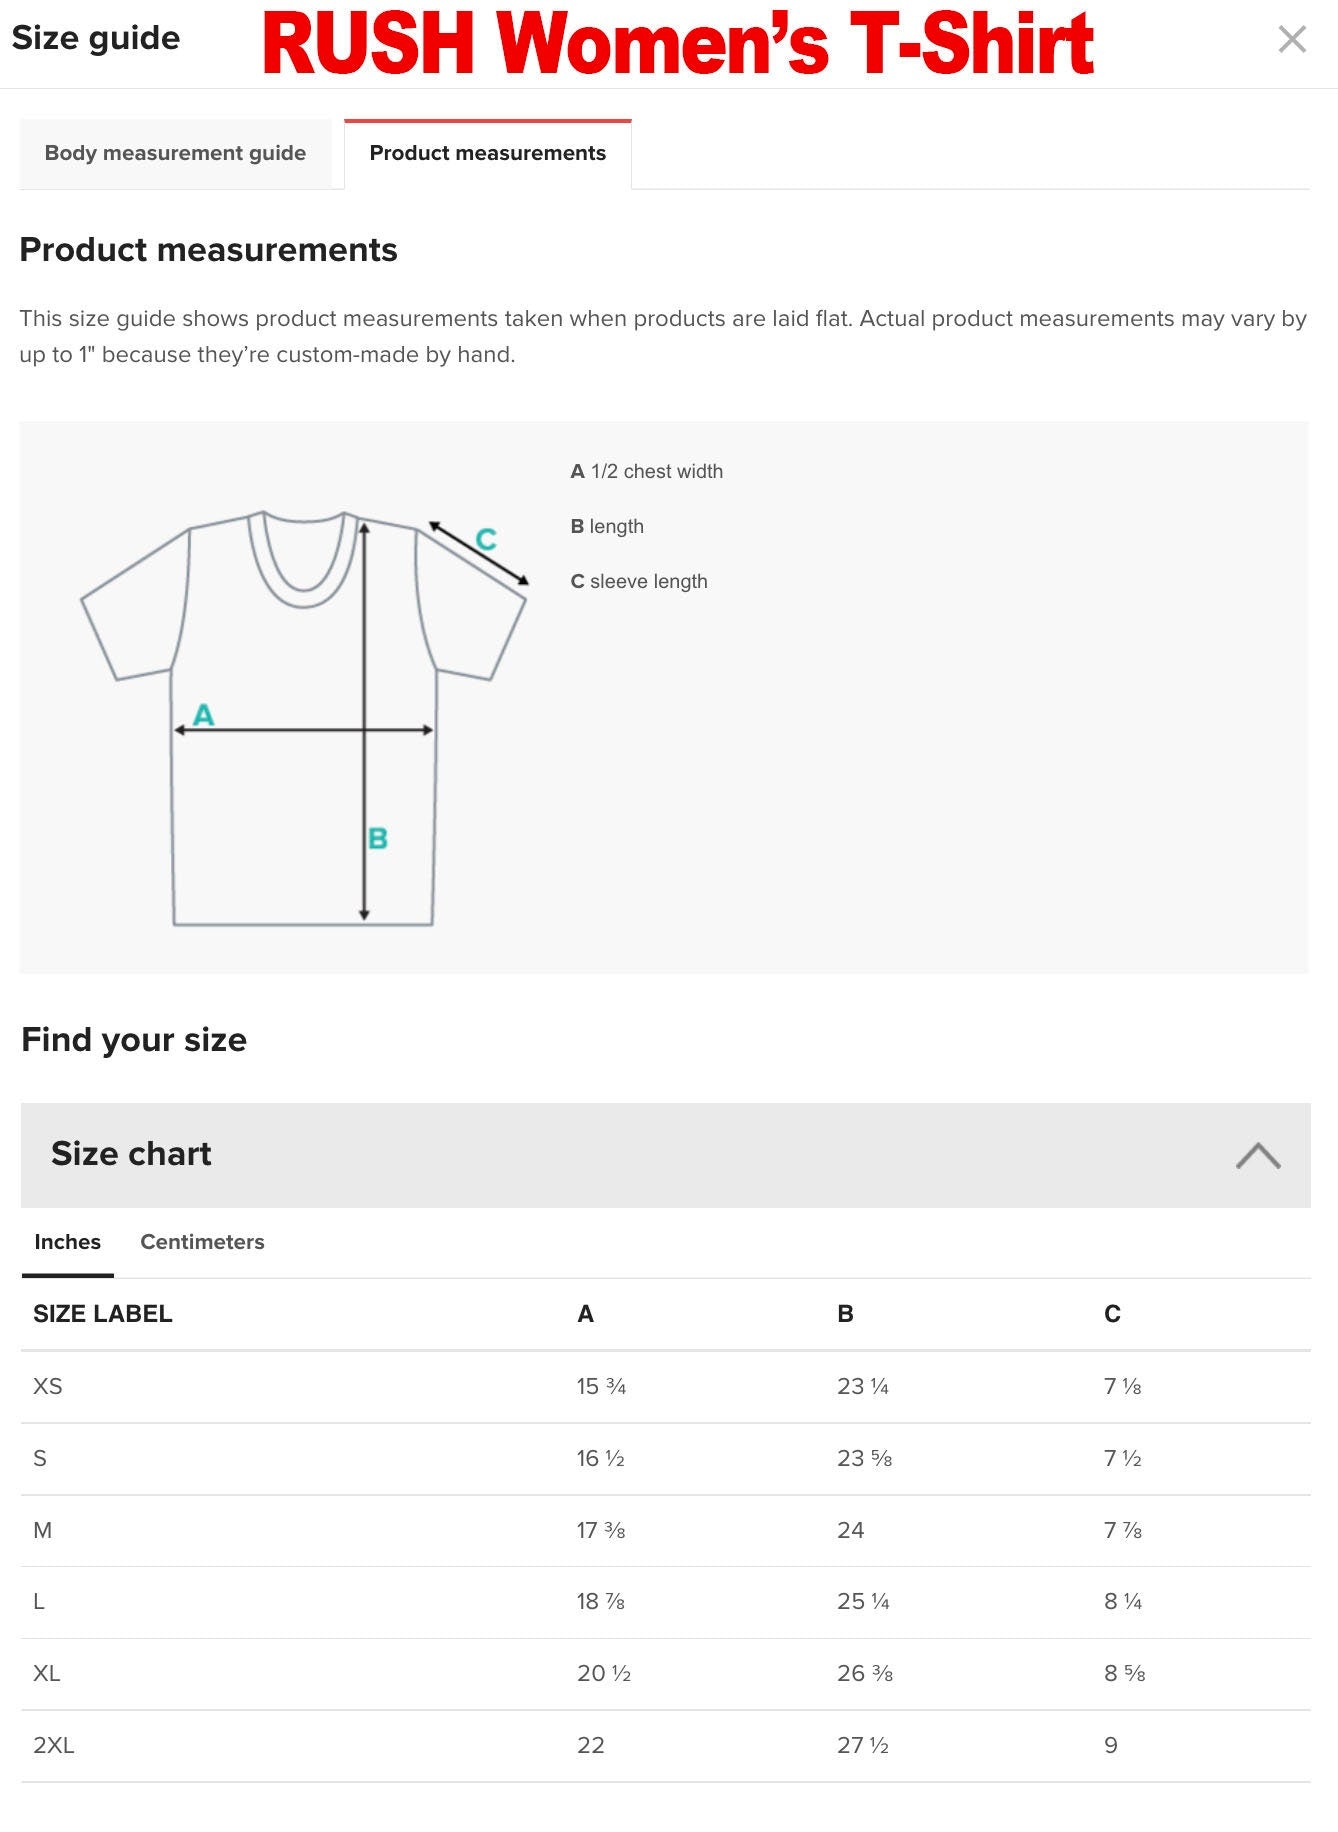Click the RUSH Women's T-Shirt title
The height and width of the screenshot is (1832, 1338).
pos(678,42)
